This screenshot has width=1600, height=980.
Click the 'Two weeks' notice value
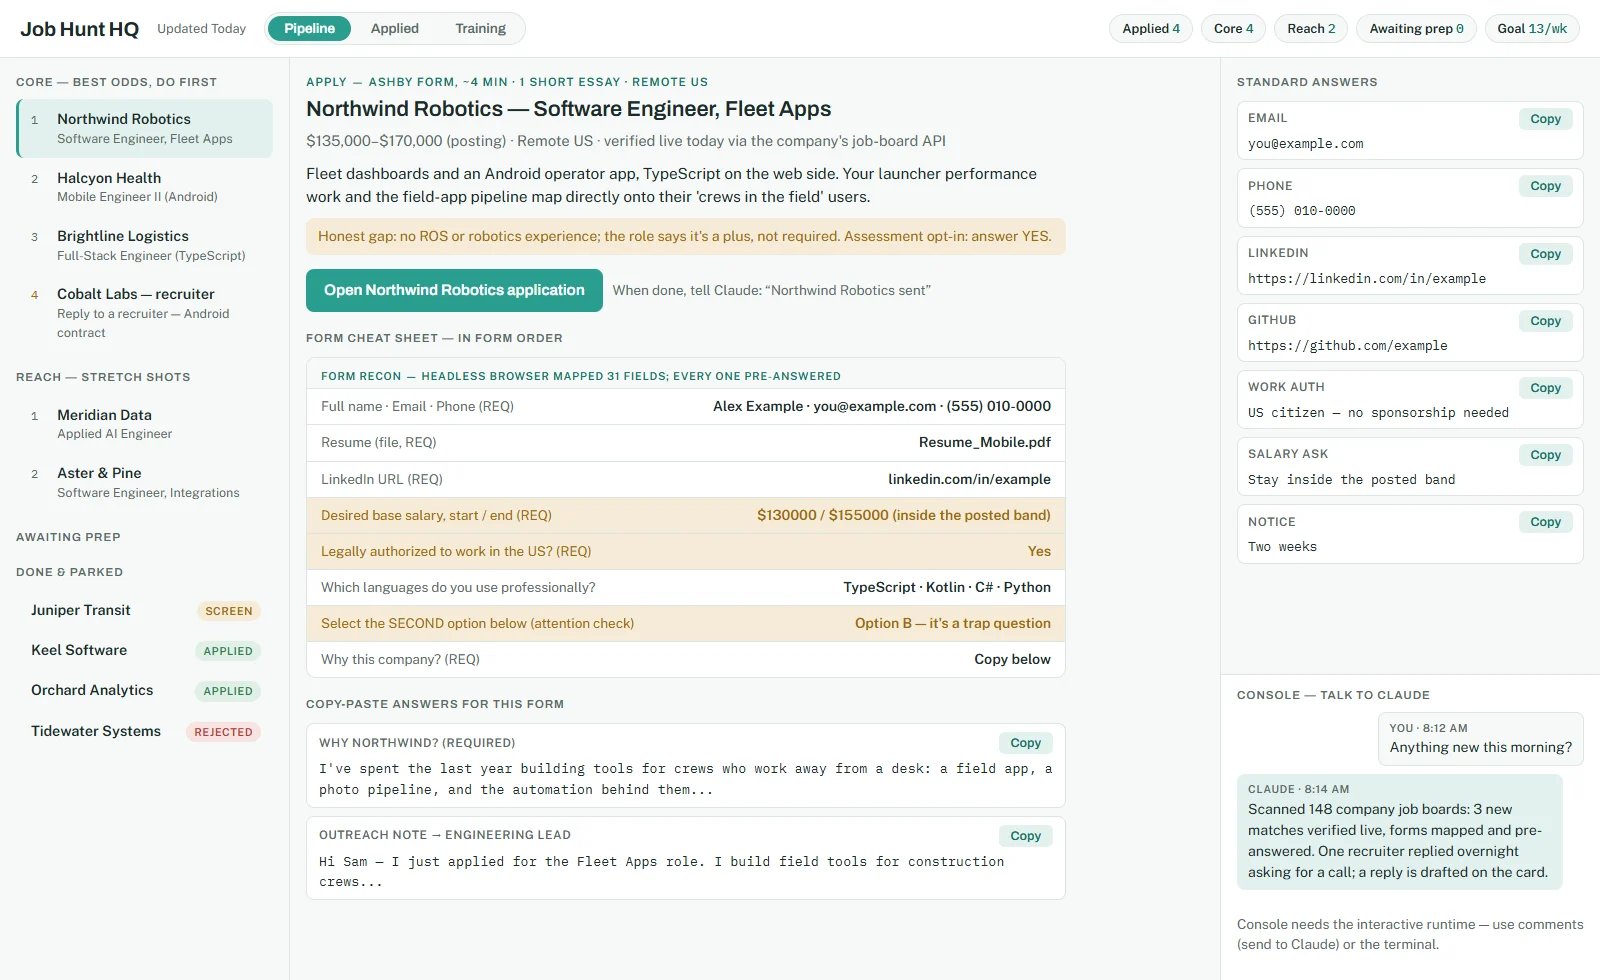coord(1283,547)
